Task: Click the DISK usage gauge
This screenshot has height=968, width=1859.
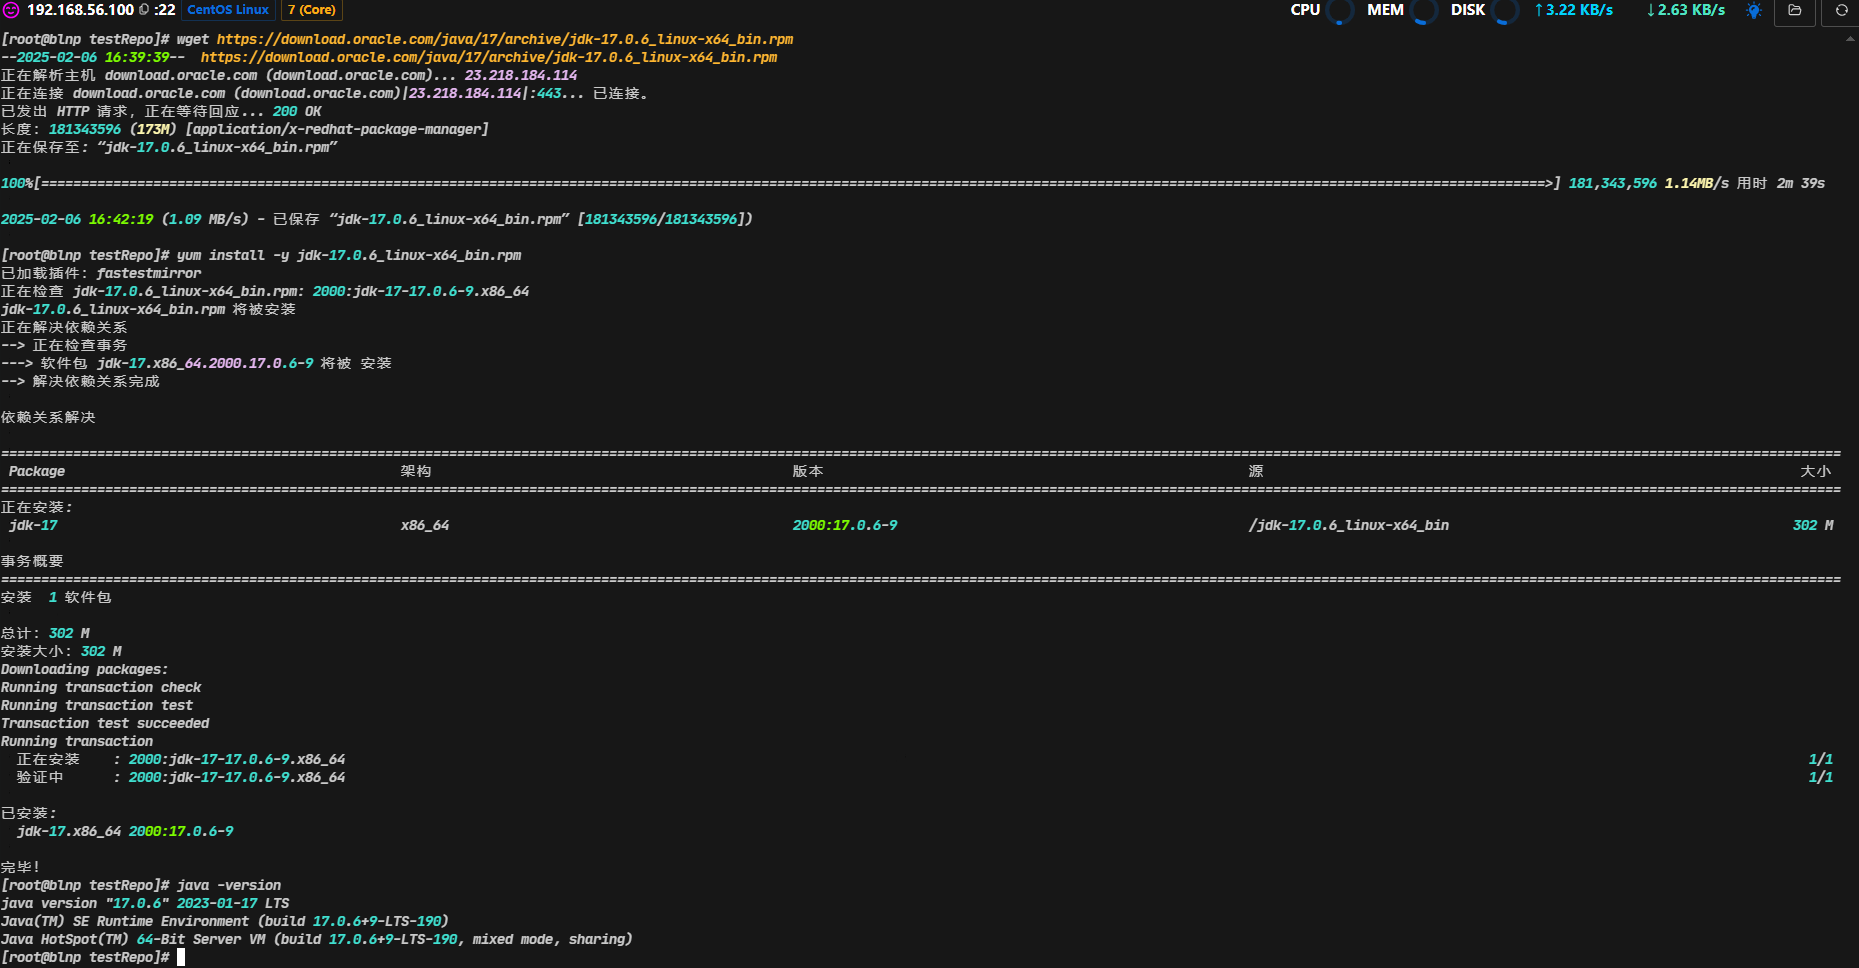Action: pos(1505,11)
